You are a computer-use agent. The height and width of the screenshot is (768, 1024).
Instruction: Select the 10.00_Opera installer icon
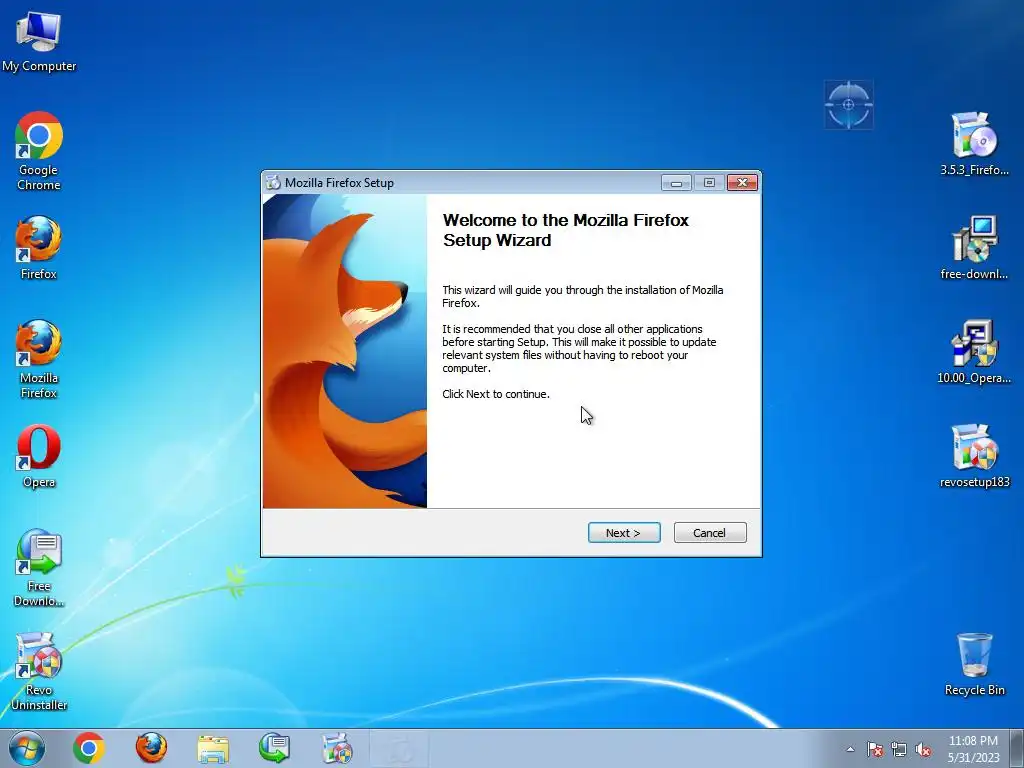click(974, 352)
